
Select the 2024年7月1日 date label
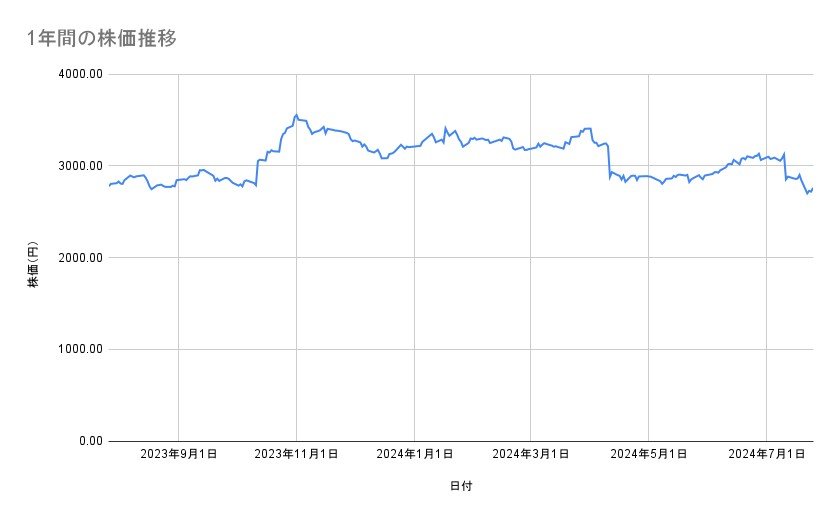pyautogui.click(x=766, y=455)
